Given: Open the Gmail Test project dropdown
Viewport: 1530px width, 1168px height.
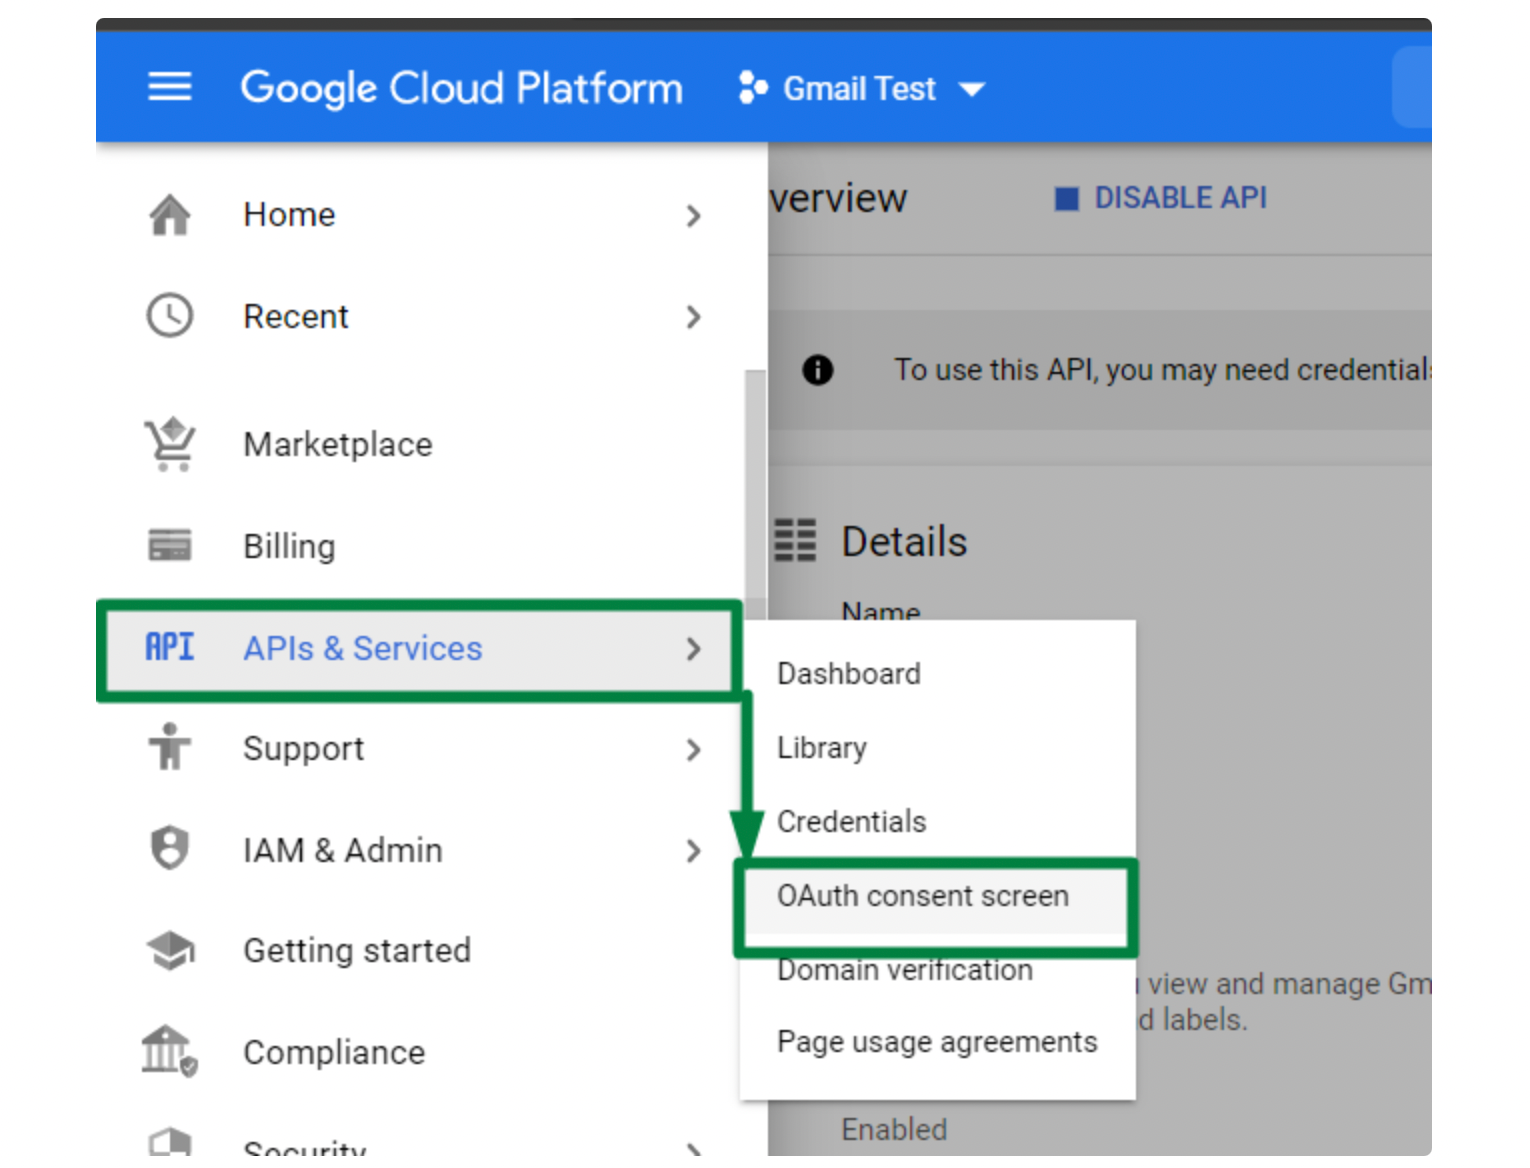Looking at the screenshot, I should [x=862, y=89].
